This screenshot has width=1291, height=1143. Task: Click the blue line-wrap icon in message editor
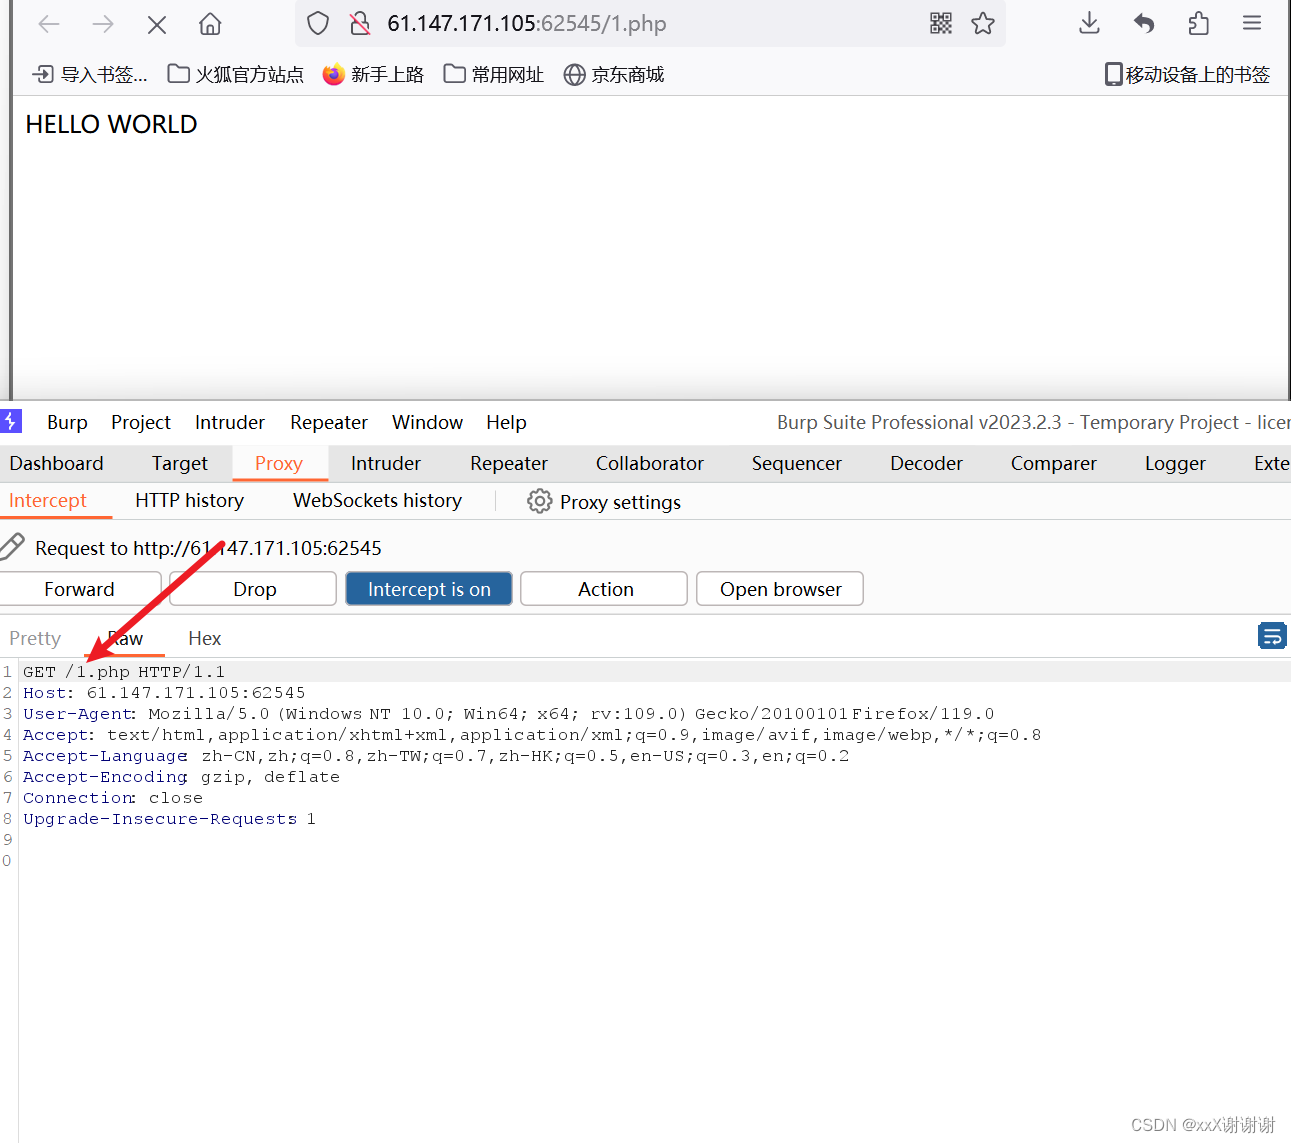click(1272, 635)
